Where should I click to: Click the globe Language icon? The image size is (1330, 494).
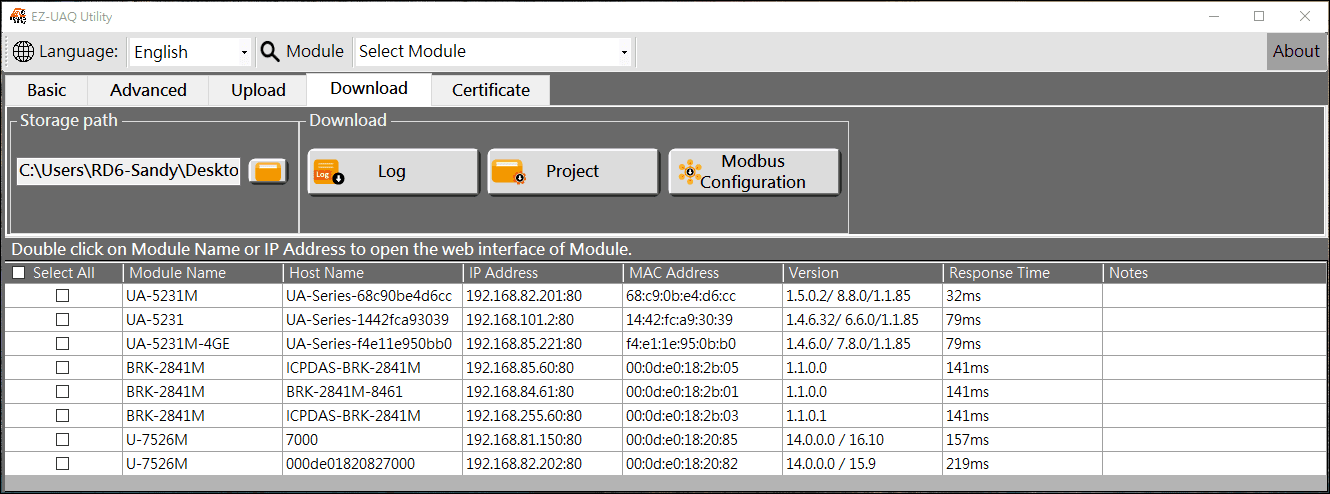pyautogui.click(x=24, y=52)
